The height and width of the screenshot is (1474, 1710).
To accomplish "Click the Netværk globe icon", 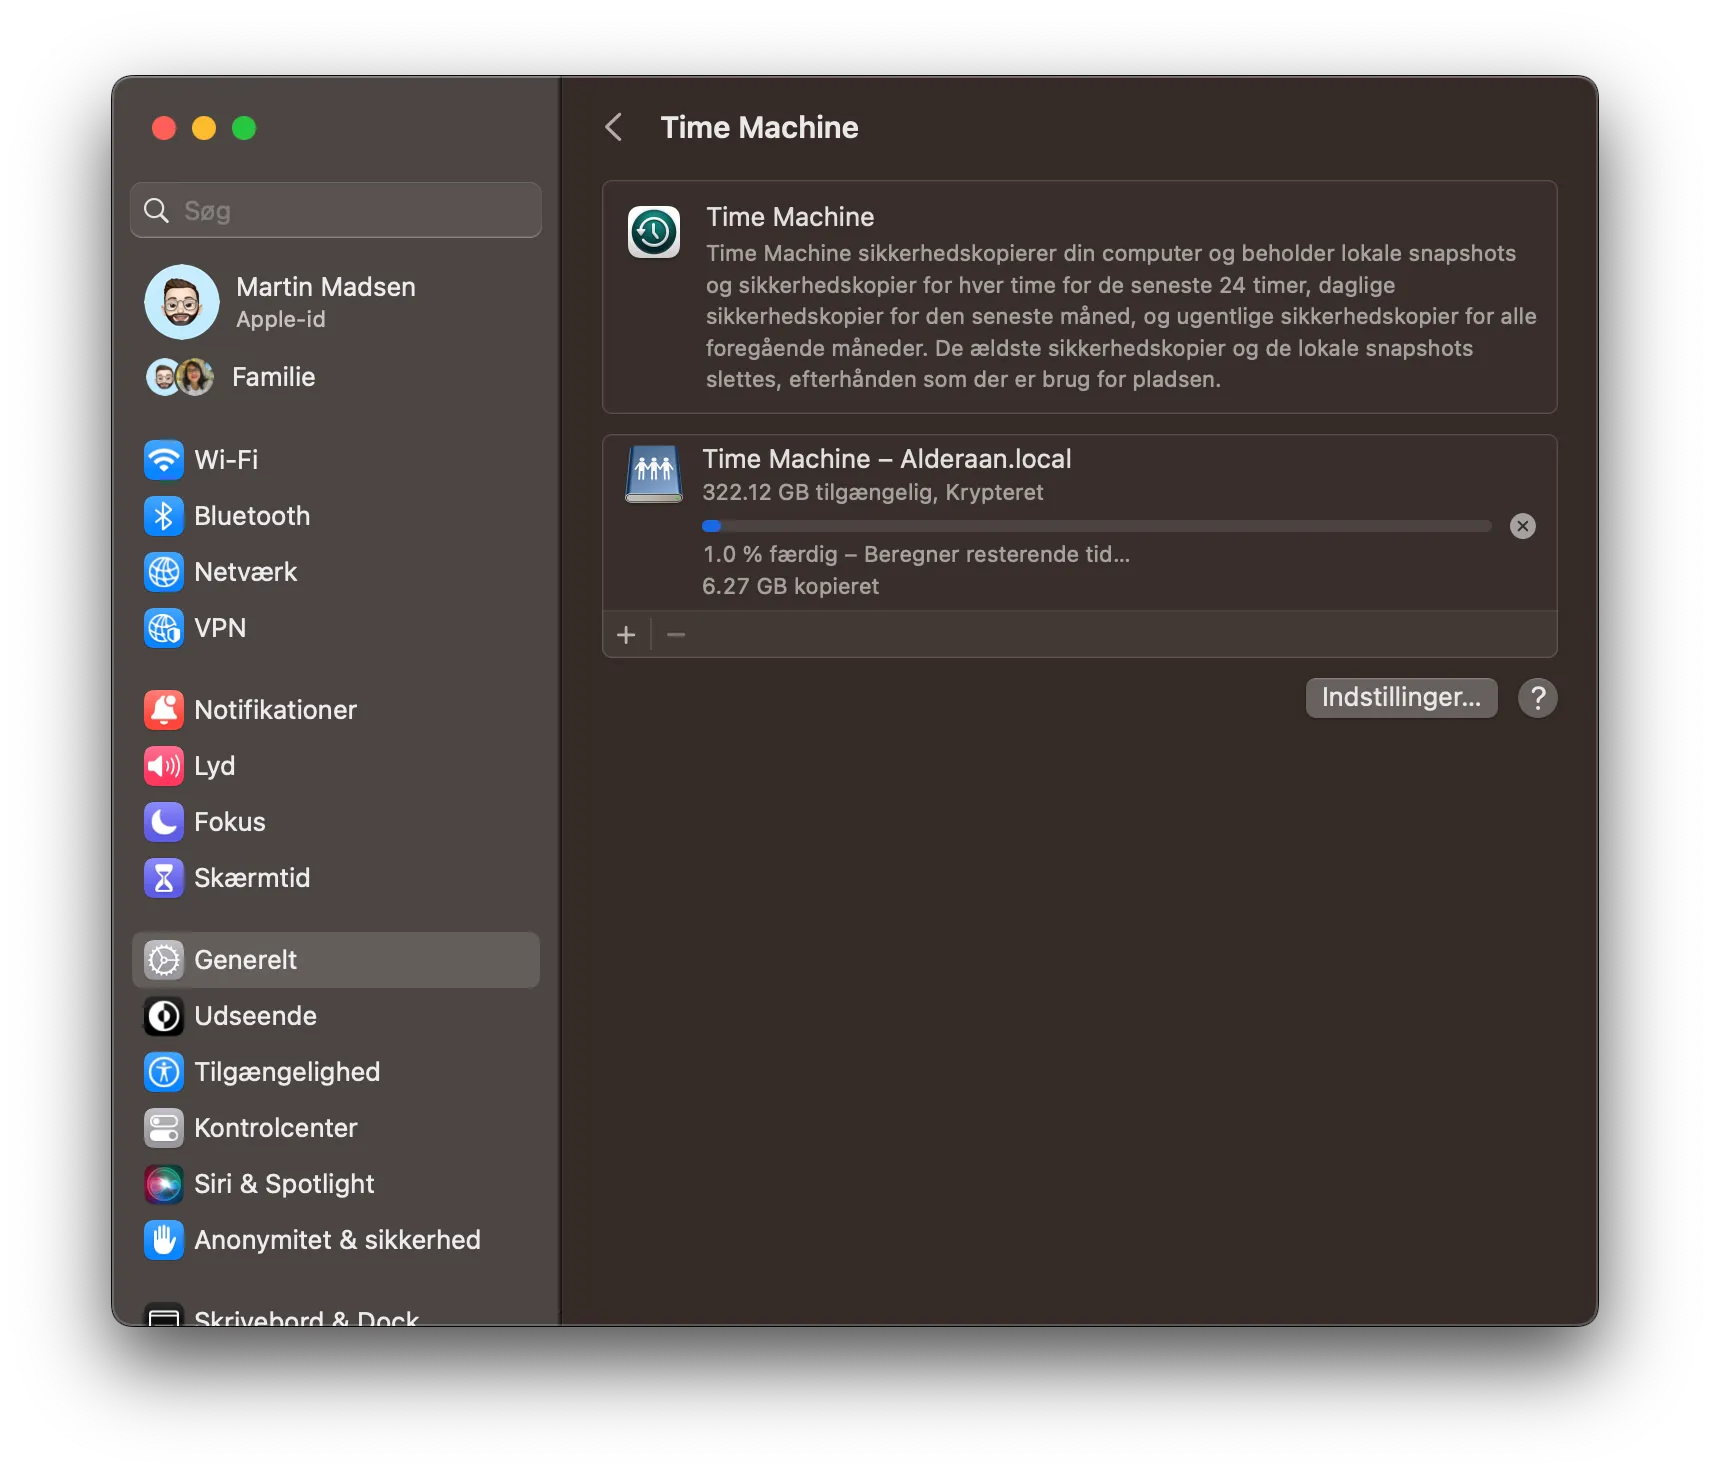I will (x=165, y=572).
